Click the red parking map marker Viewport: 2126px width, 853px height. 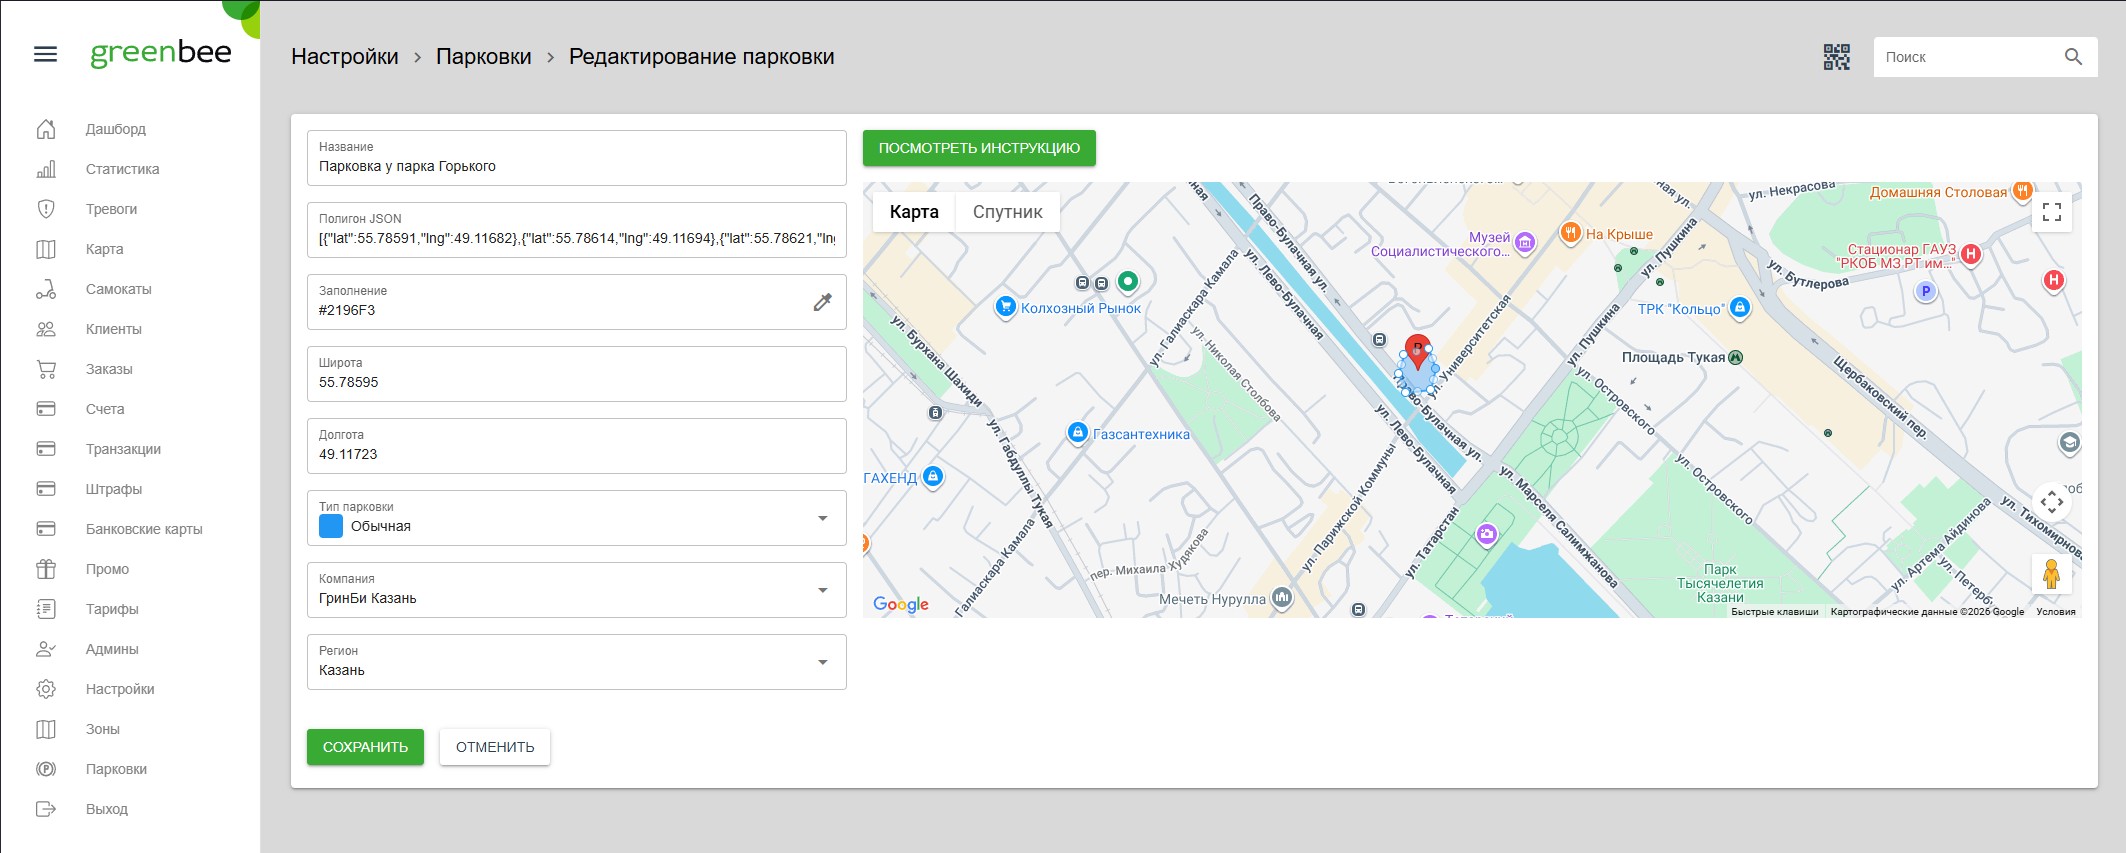coord(1417,350)
